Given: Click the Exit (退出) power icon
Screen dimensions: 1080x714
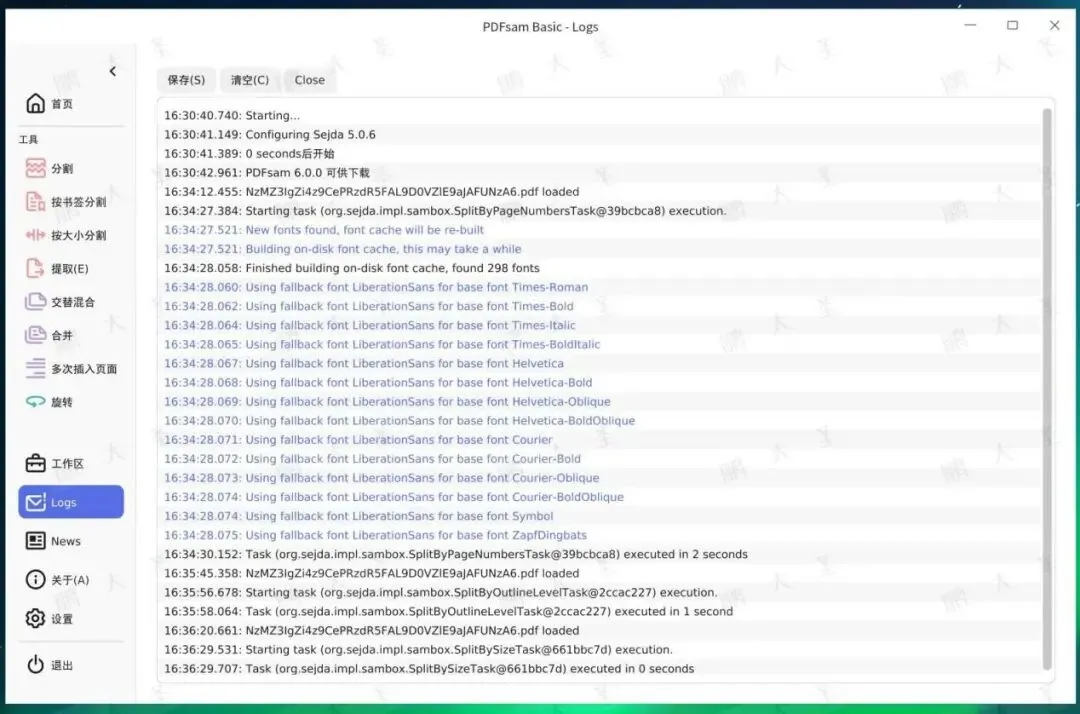Looking at the screenshot, I should pyautogui.click(x=35, y=665).
